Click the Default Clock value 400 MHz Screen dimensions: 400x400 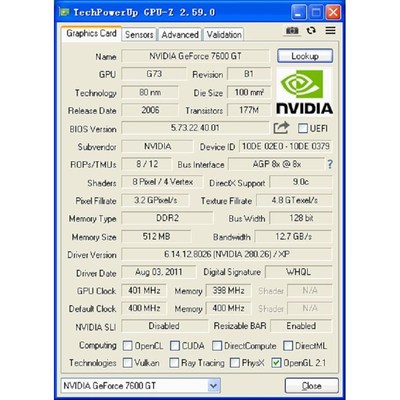tap(144, 308)
